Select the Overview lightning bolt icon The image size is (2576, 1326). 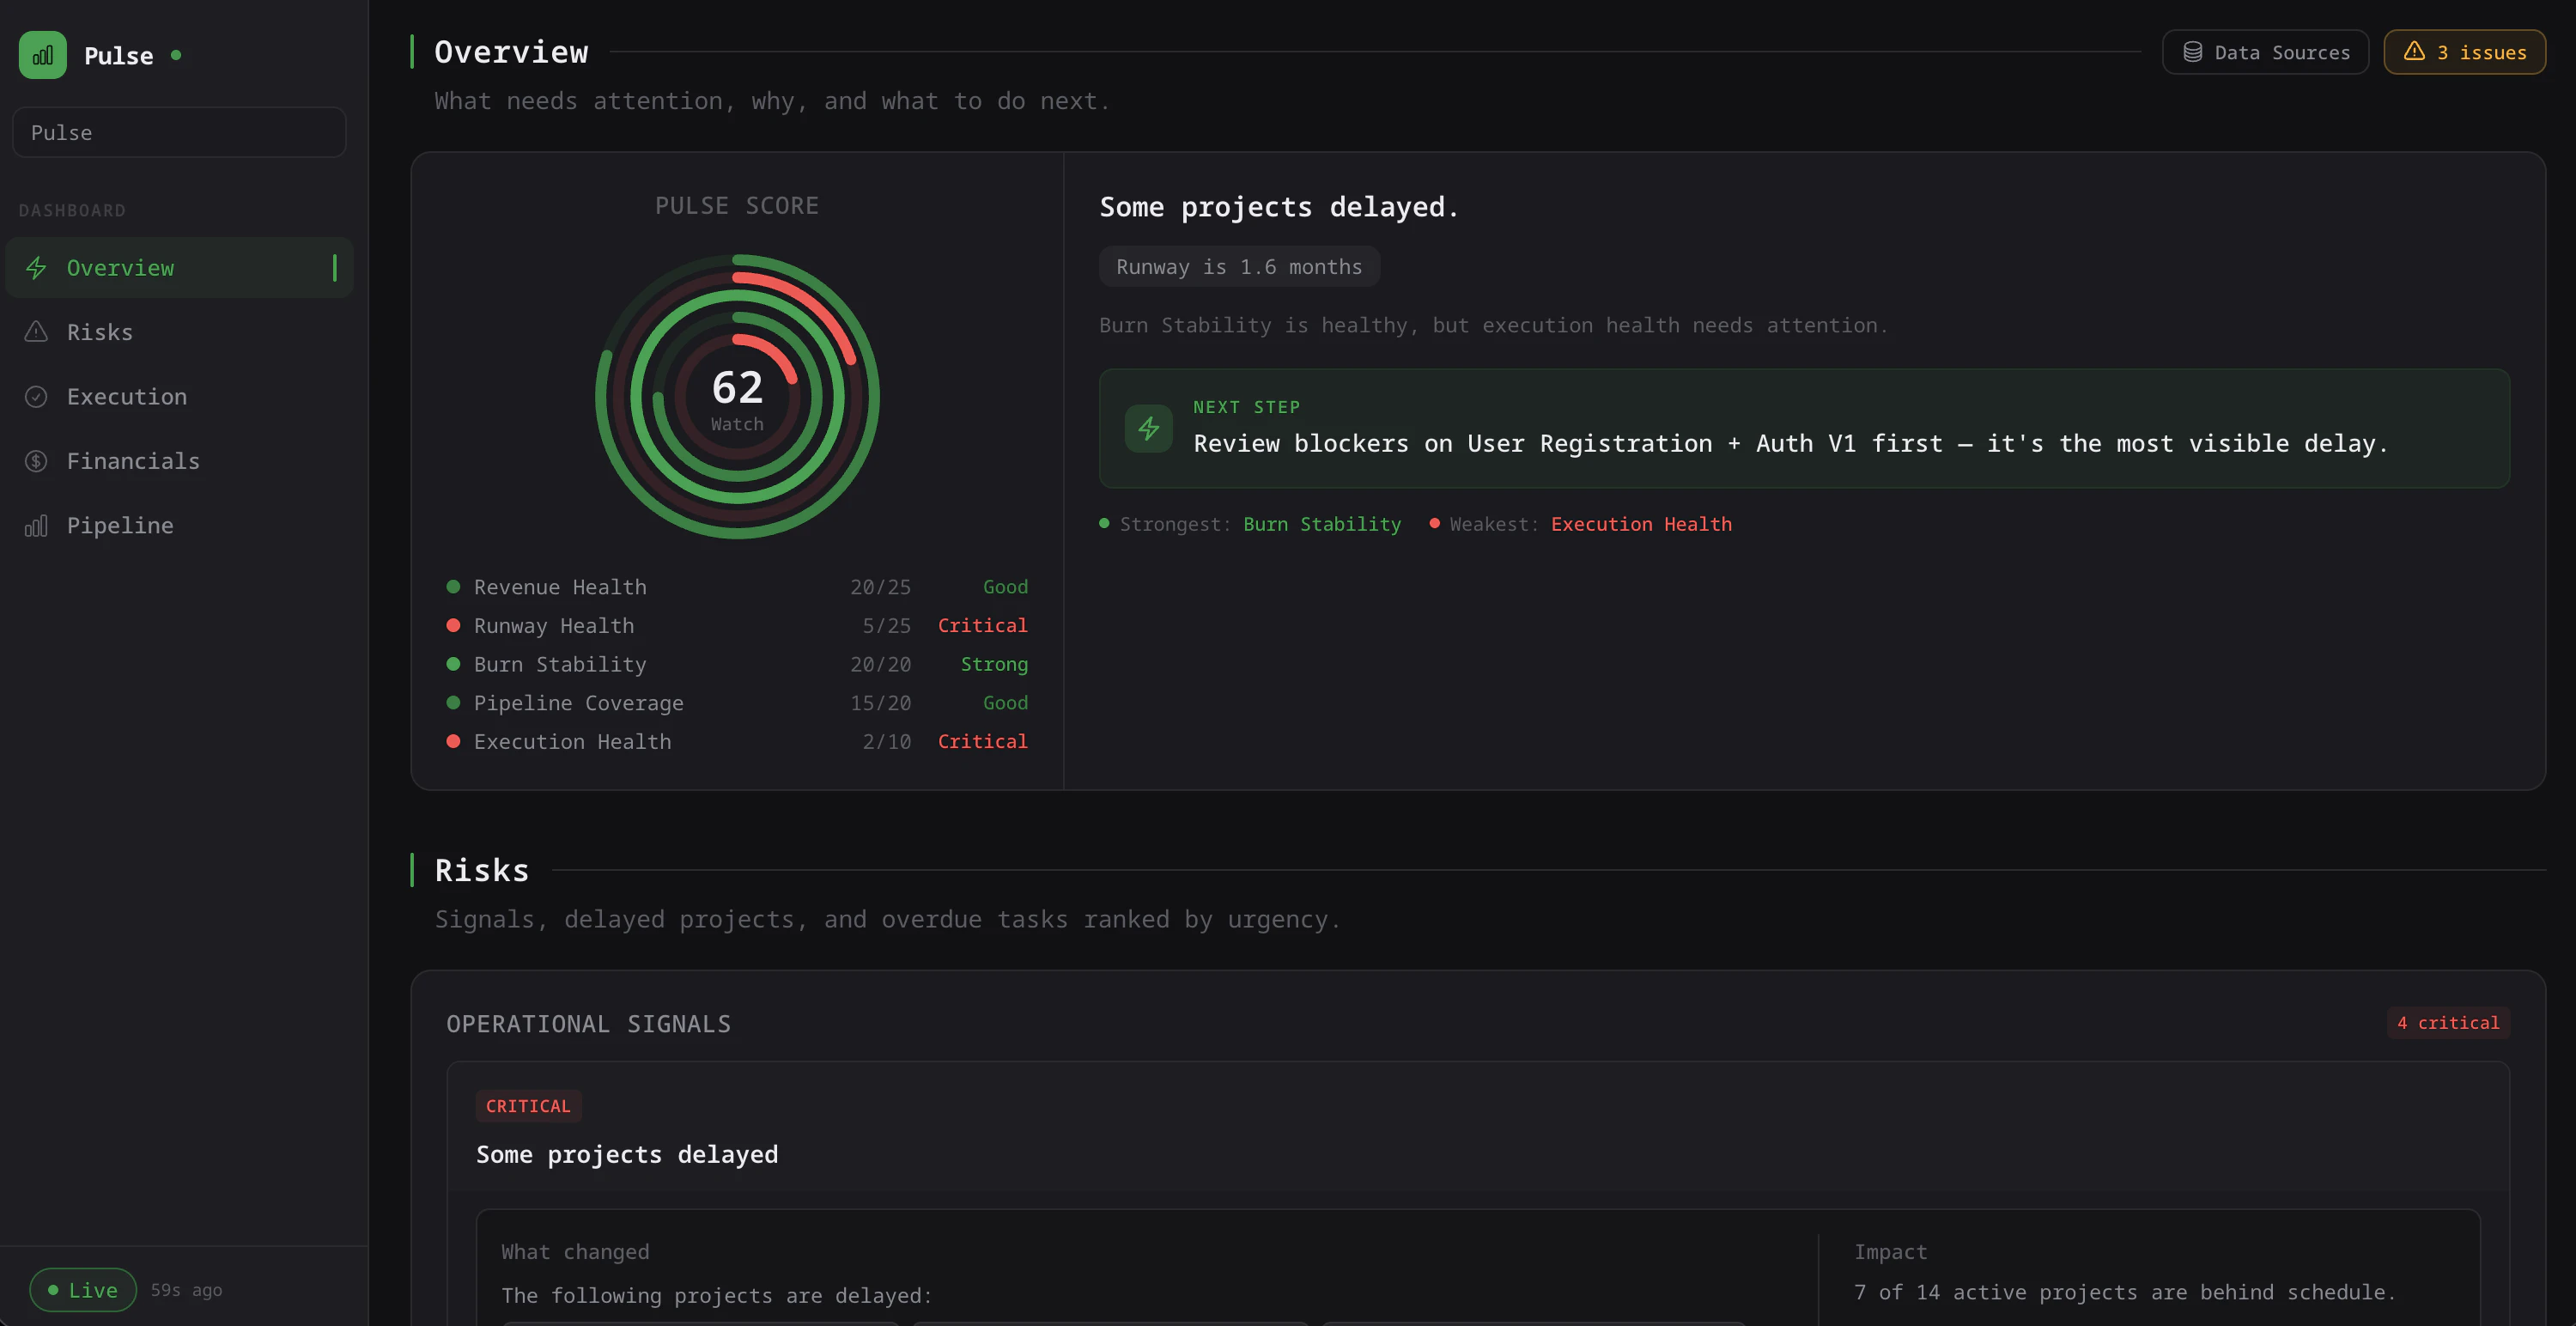pos(37,267)
